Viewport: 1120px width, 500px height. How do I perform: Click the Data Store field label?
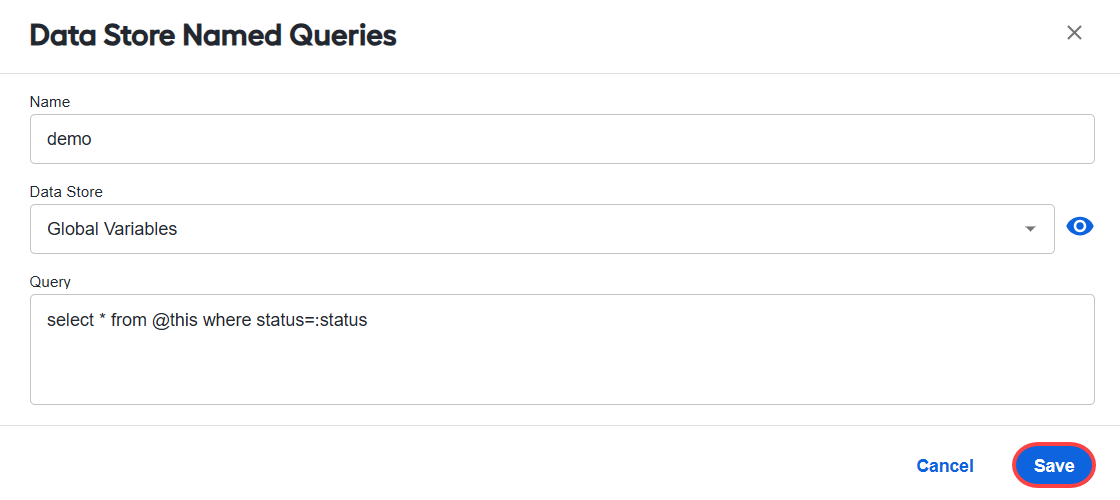tap(66, 192)
